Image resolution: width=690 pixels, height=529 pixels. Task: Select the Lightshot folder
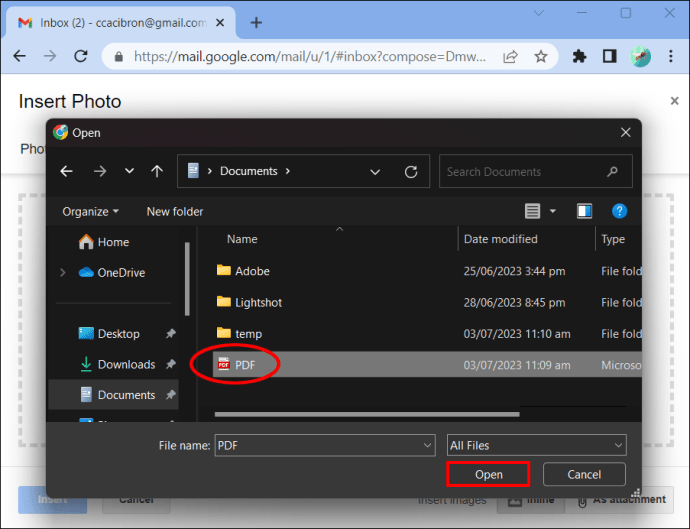249,302
